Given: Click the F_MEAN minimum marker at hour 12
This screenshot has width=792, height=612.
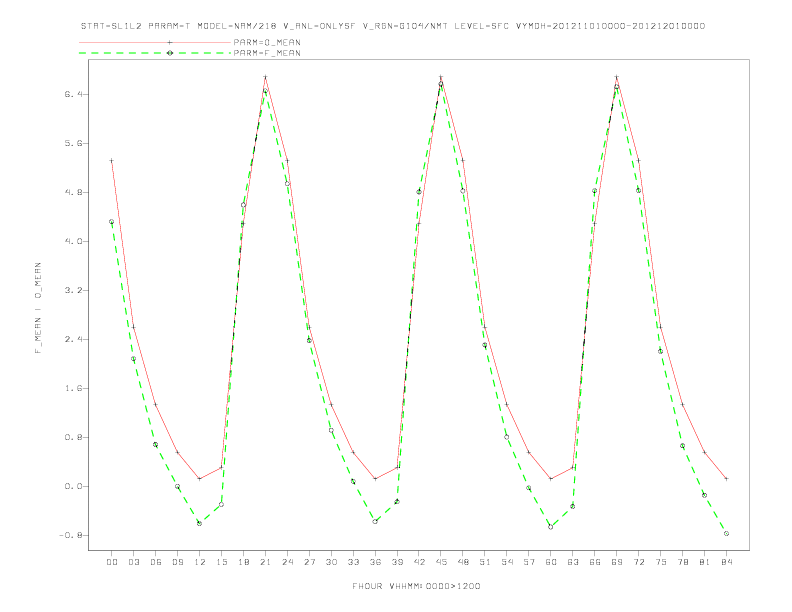Looking at the screenshot, I should (200, 524).
